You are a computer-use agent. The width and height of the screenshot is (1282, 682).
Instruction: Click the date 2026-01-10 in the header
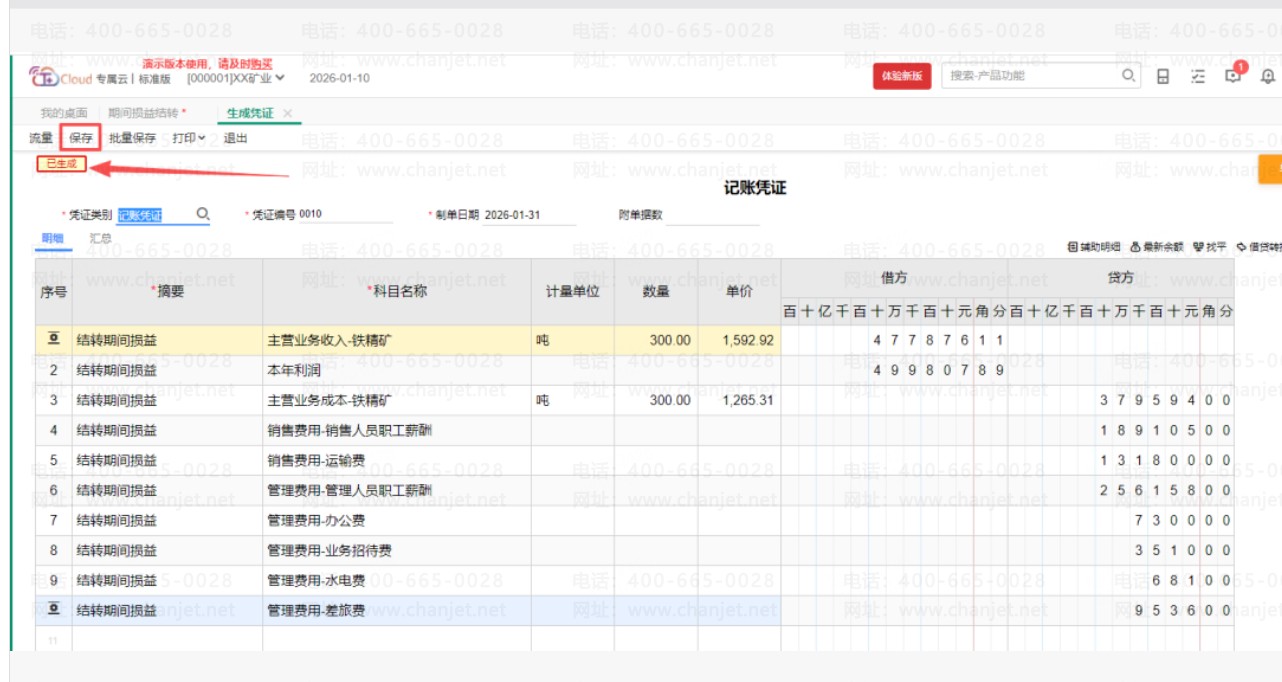(339, 78)
